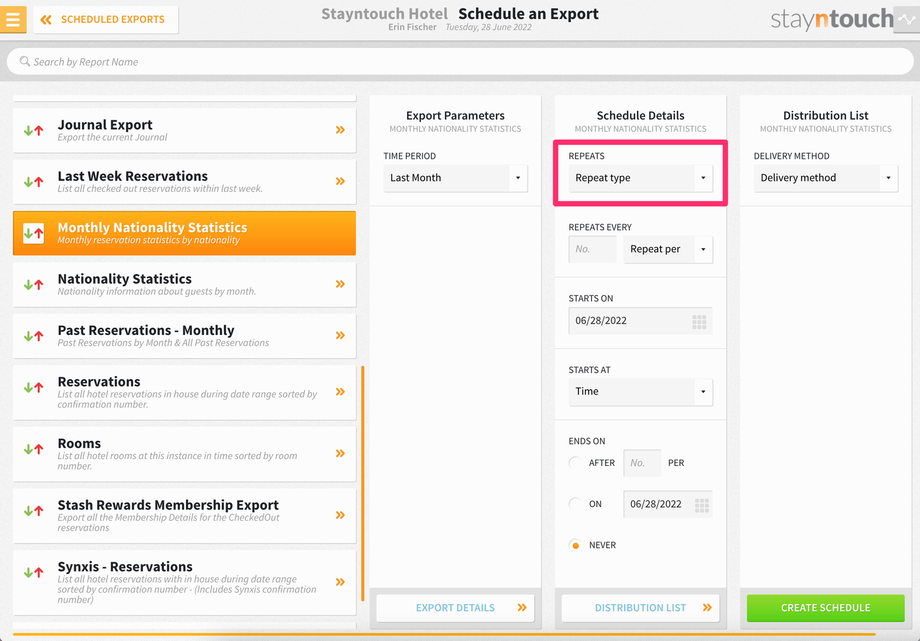This screenshot has height=641, width=920.
Task: Focus the Search by Report Name field
Action: click(x=459, y=62)
